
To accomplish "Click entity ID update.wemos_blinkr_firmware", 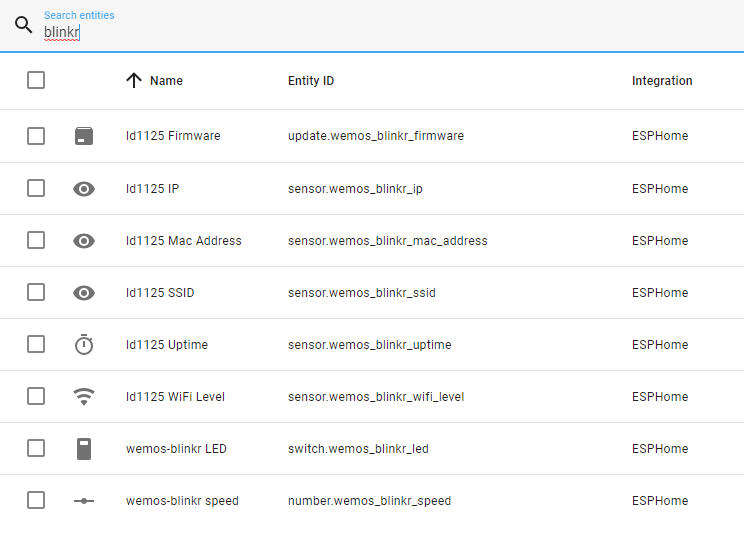I will [x=376, y=136].
